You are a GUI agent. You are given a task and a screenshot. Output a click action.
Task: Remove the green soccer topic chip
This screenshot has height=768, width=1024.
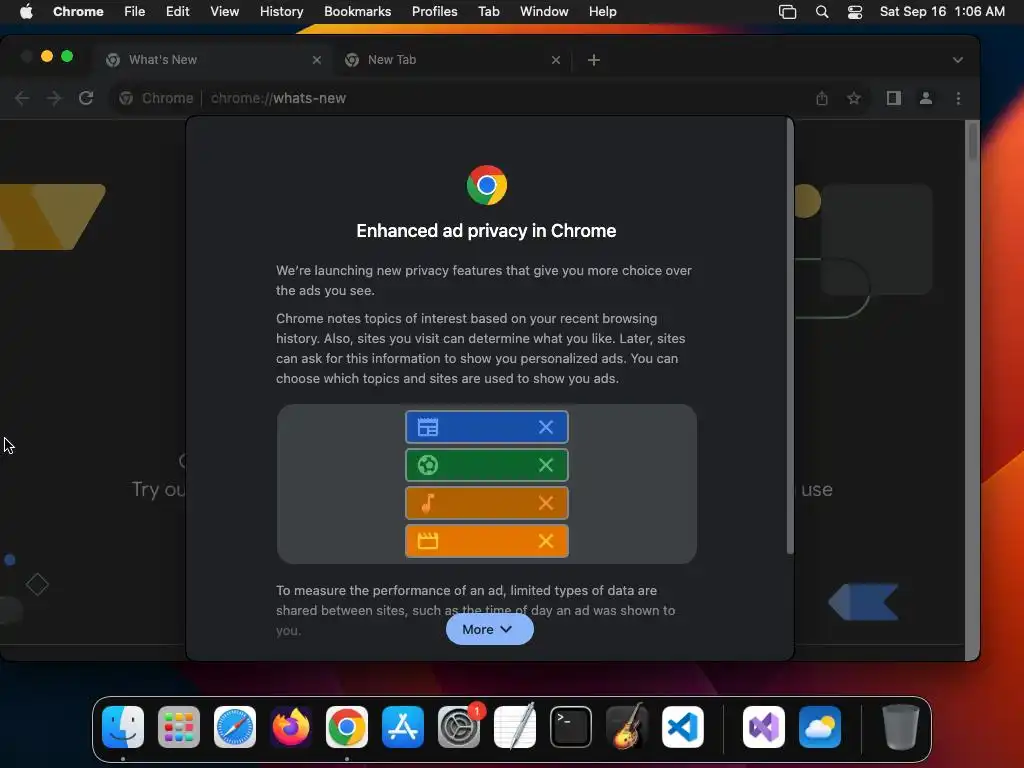click(546, 465)
